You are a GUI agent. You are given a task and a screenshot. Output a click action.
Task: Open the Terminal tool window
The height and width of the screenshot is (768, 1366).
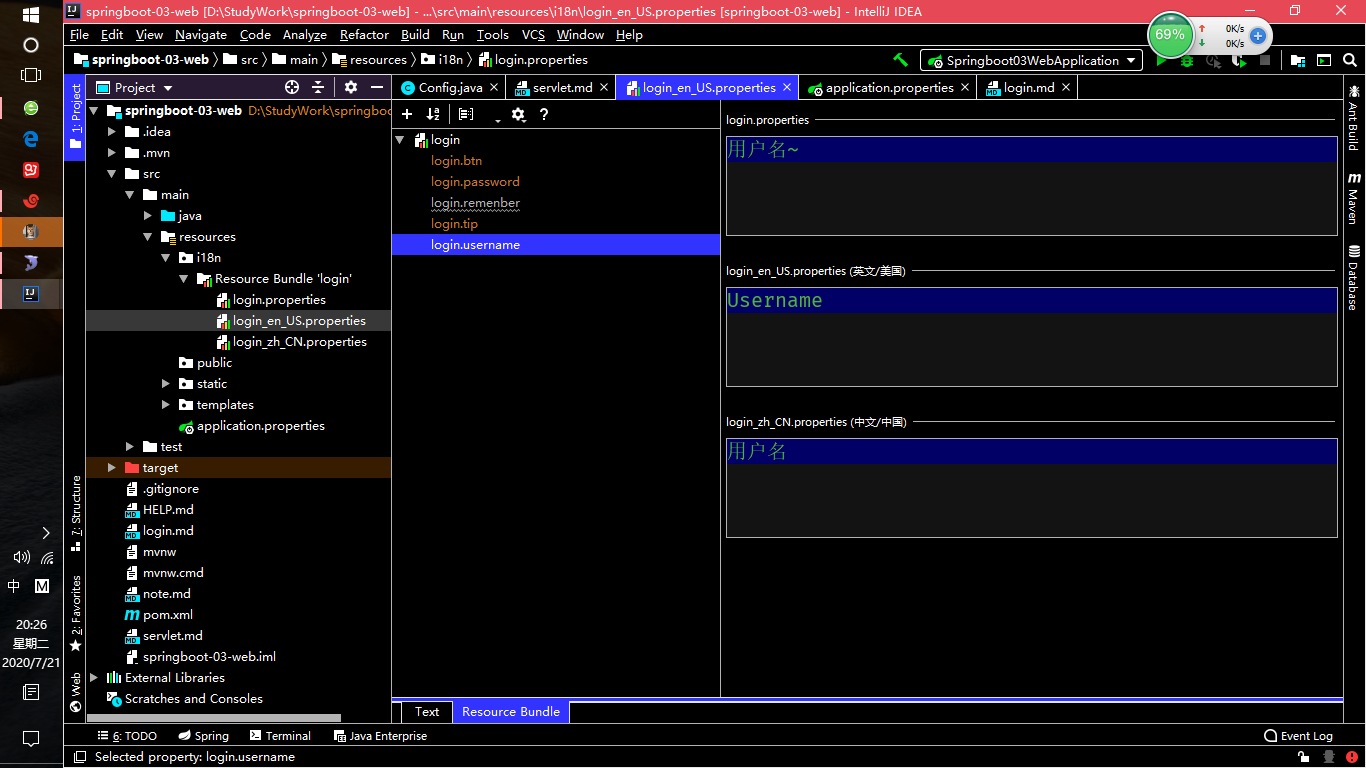tap(280, 736)
